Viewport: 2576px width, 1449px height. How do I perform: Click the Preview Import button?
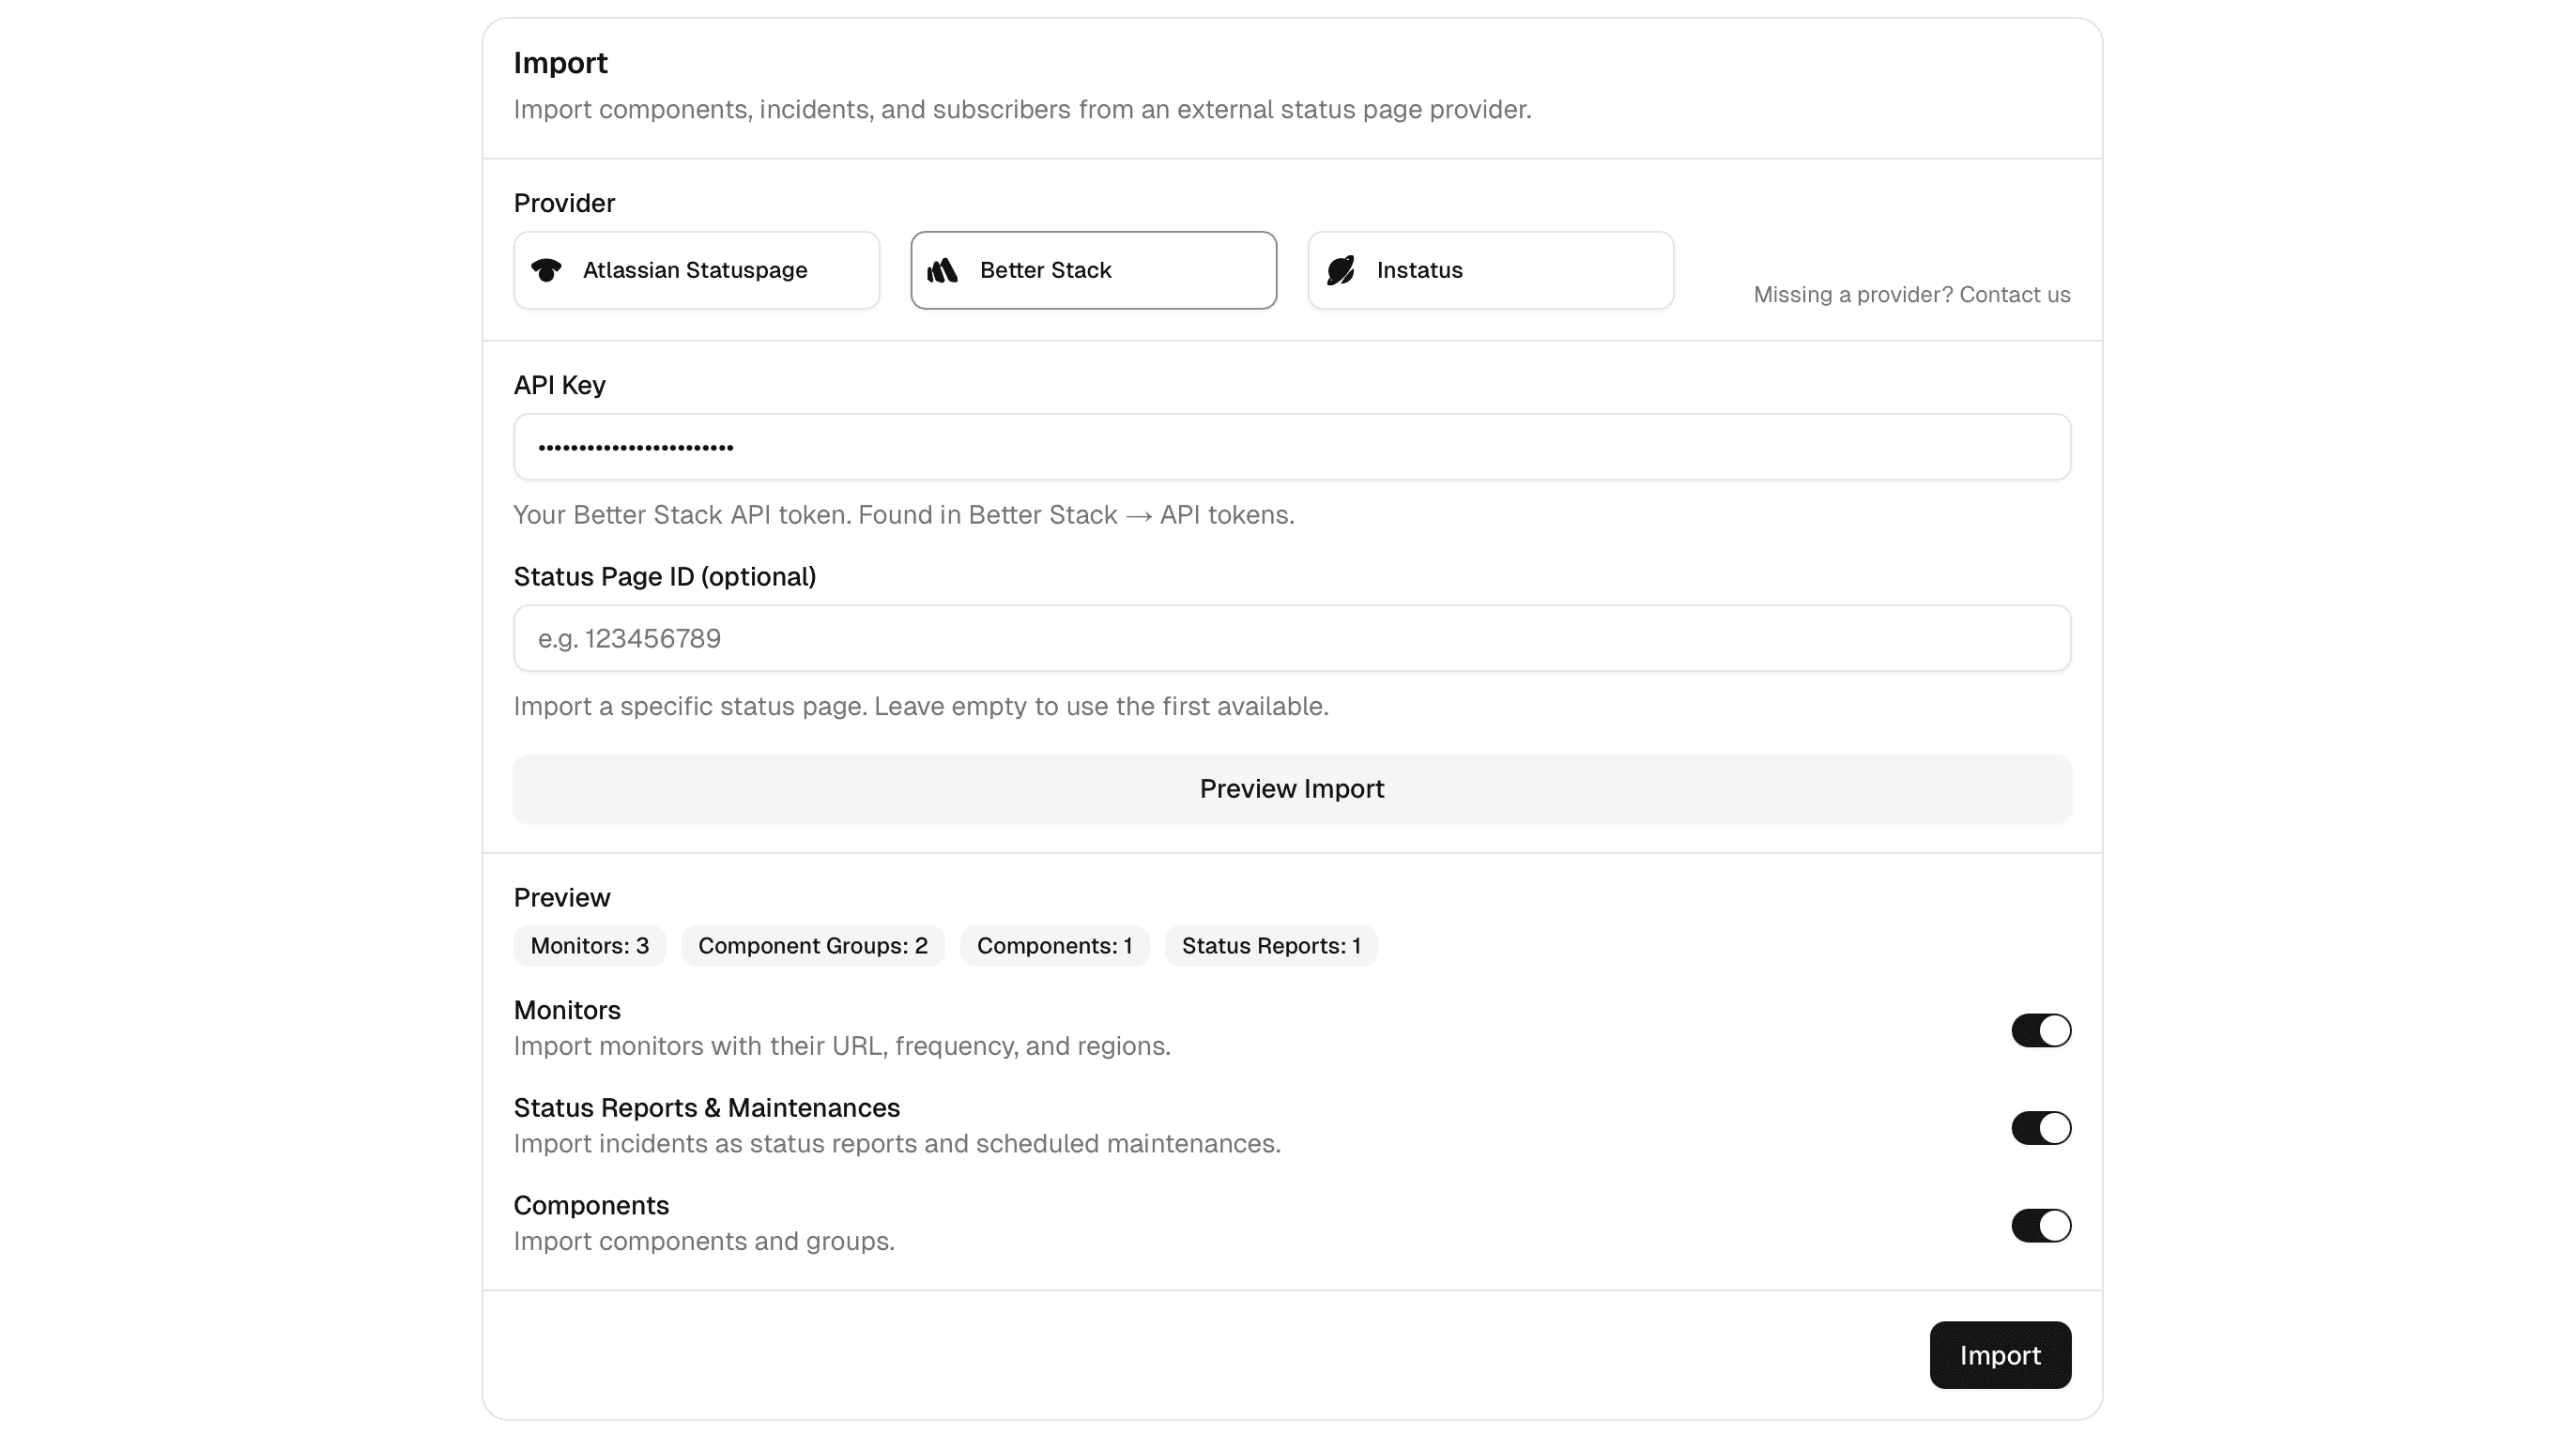(1291, 788)
